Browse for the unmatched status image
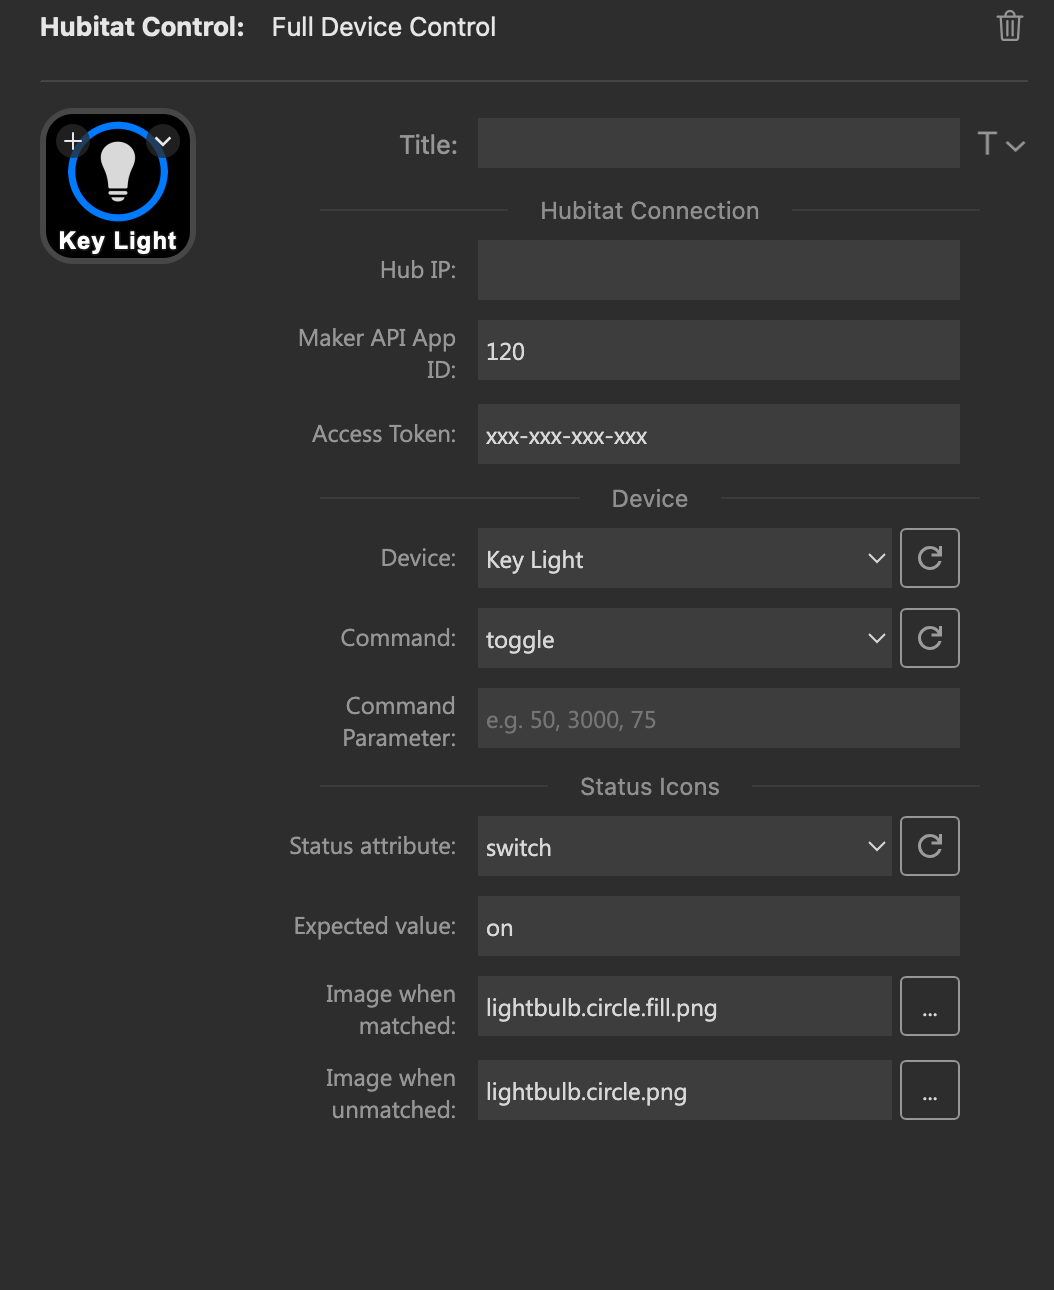 [x=929, y=1090]
